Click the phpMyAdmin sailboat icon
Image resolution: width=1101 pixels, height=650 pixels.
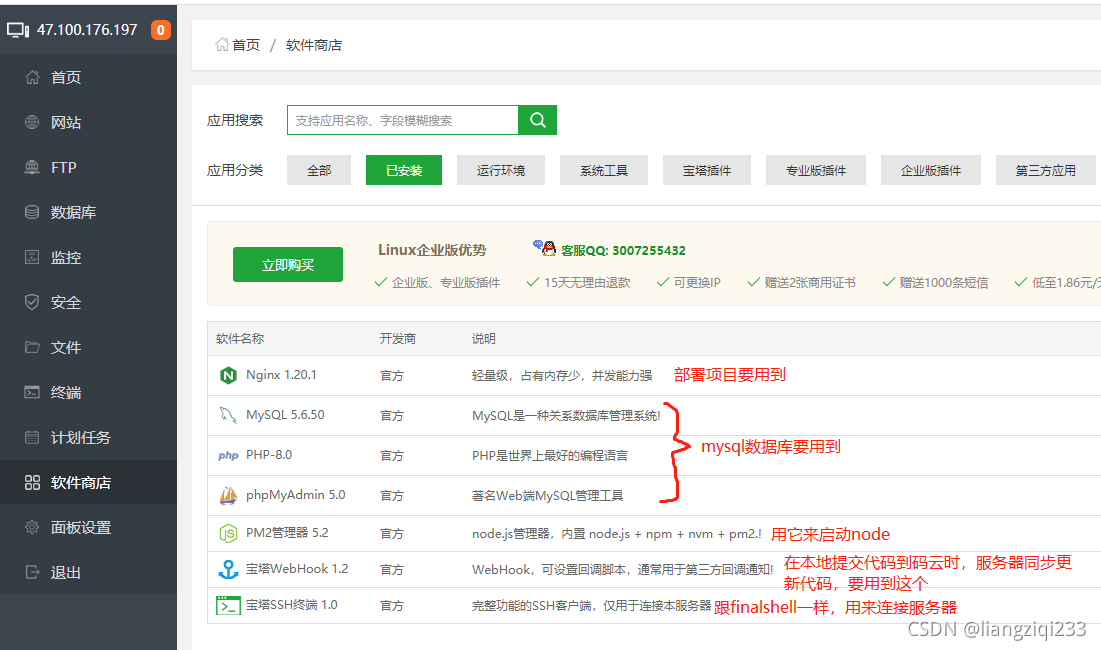(x=228, y=496)
